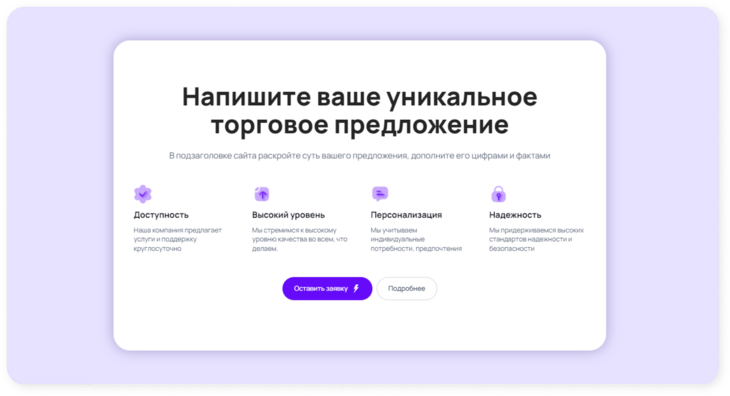Click the Оставить заявку button
This screenshot has height=396, width=730.
327,289
